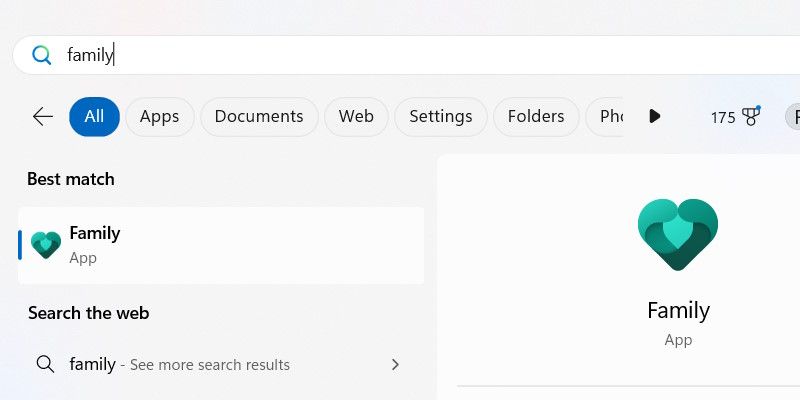Open 'family - See more search results'

[180, 364]
